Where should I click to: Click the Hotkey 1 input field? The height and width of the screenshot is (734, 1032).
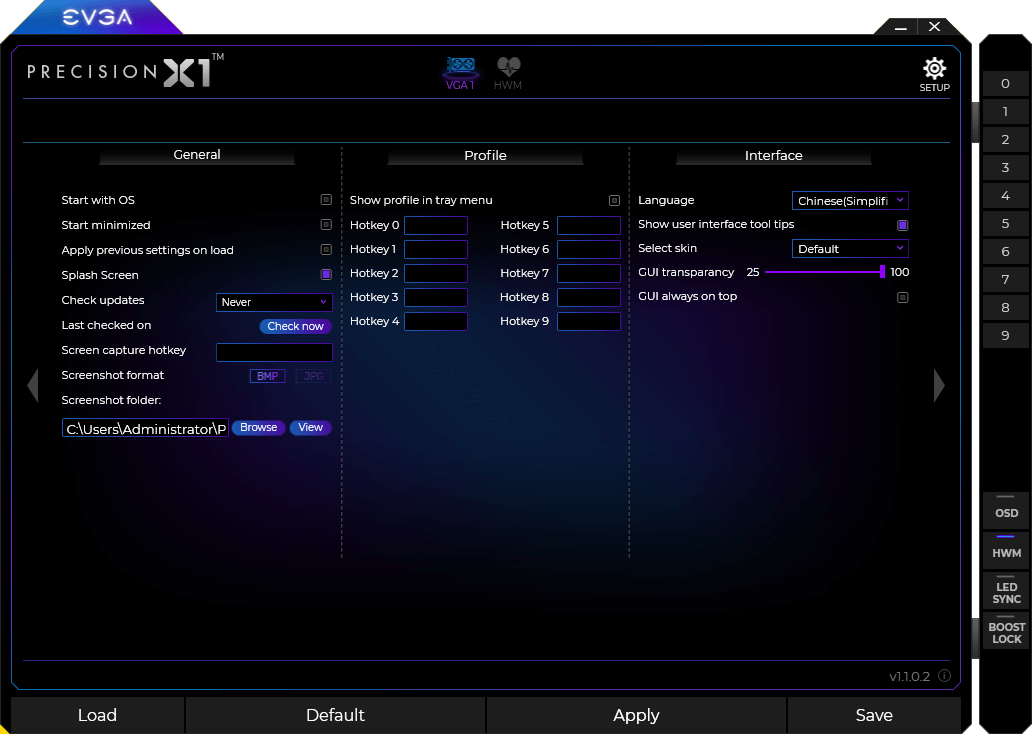(x=436, y=249)
